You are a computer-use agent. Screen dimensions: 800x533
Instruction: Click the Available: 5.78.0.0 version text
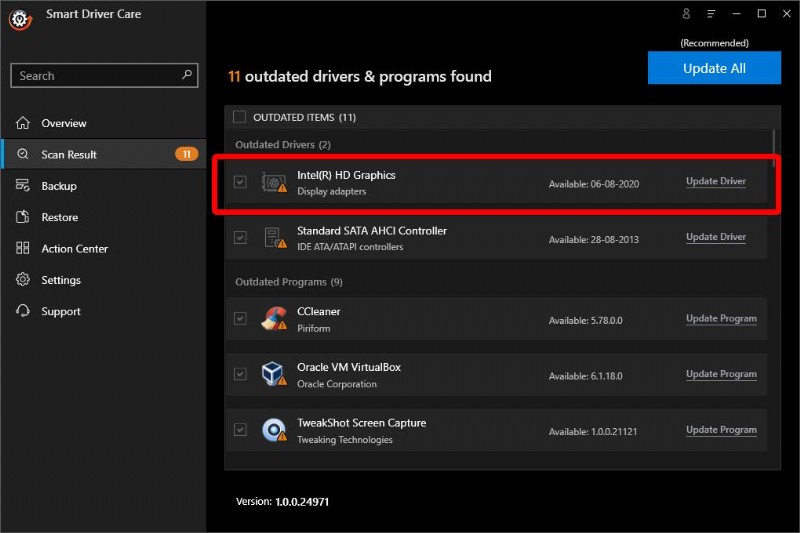(585, 320)
